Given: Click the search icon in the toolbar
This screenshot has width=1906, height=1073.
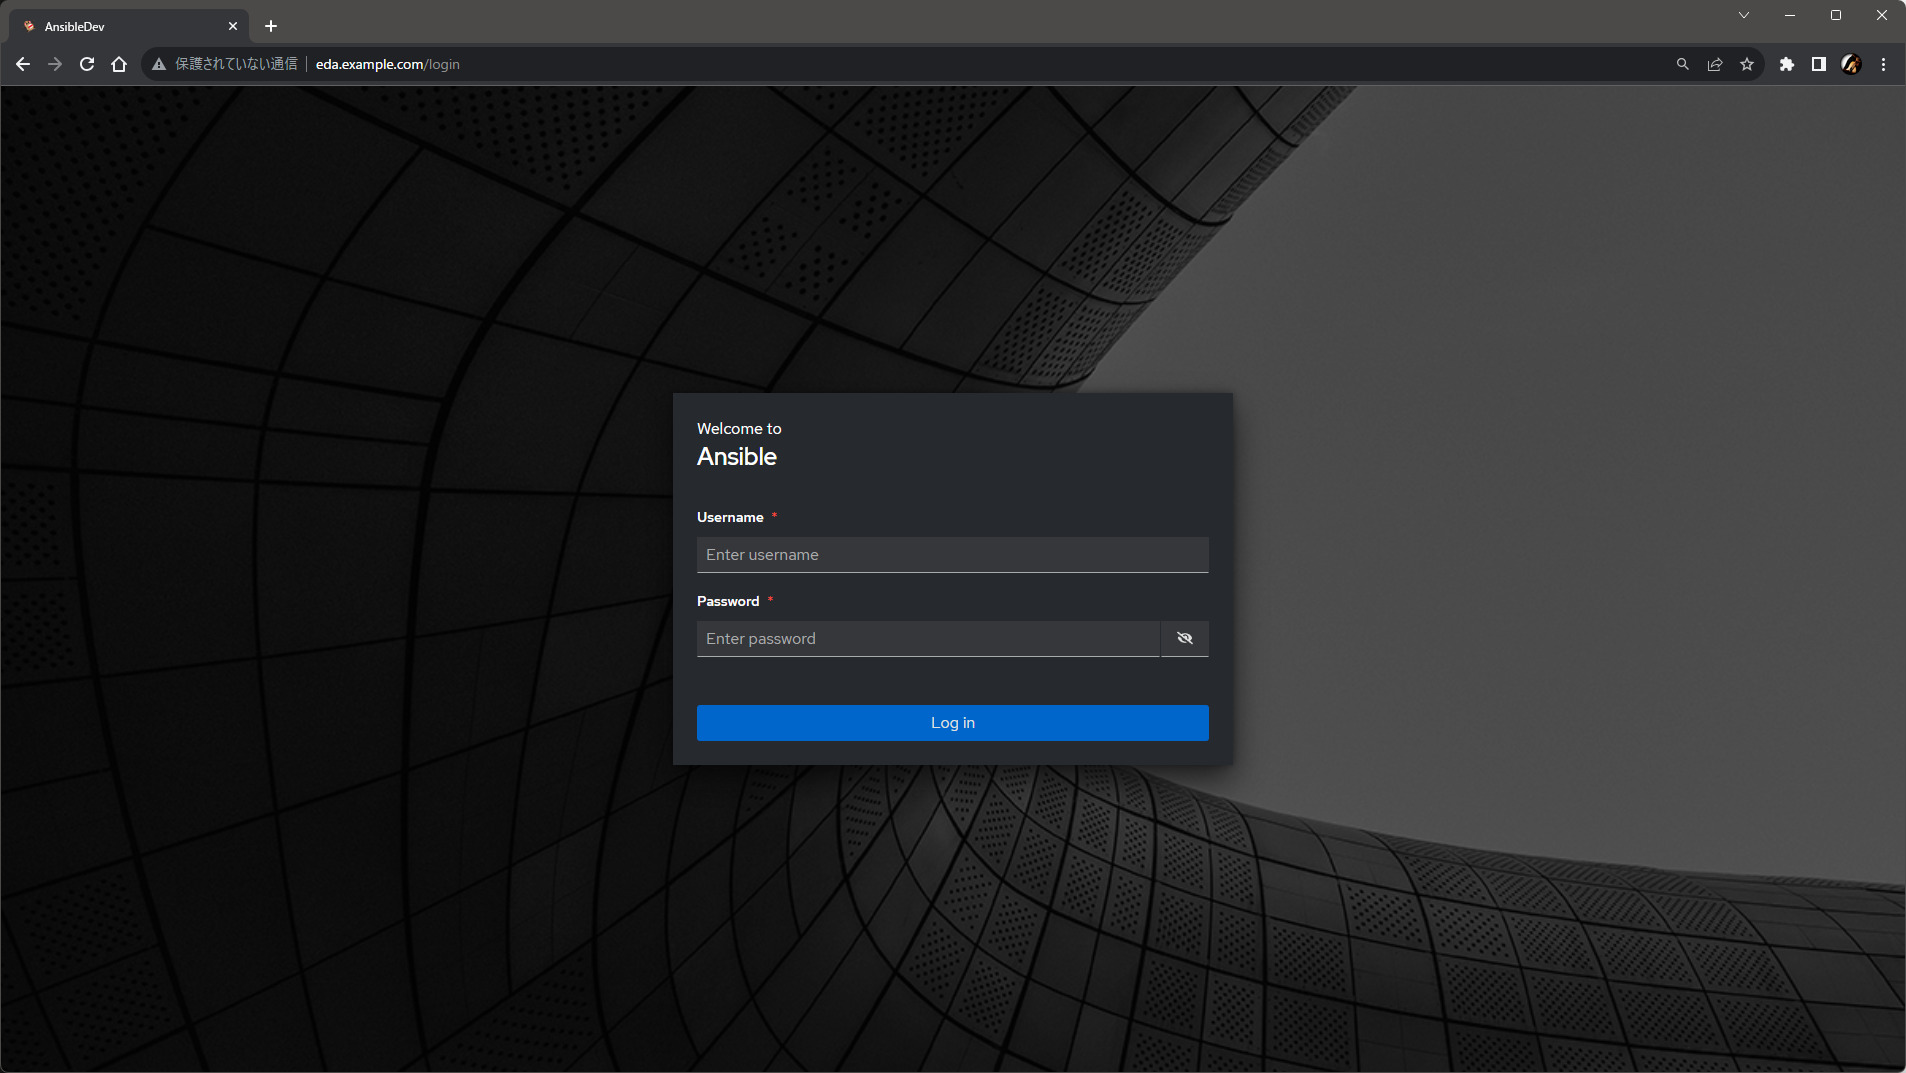Looking at the screenshot, I should click(x=1682, y=63).
